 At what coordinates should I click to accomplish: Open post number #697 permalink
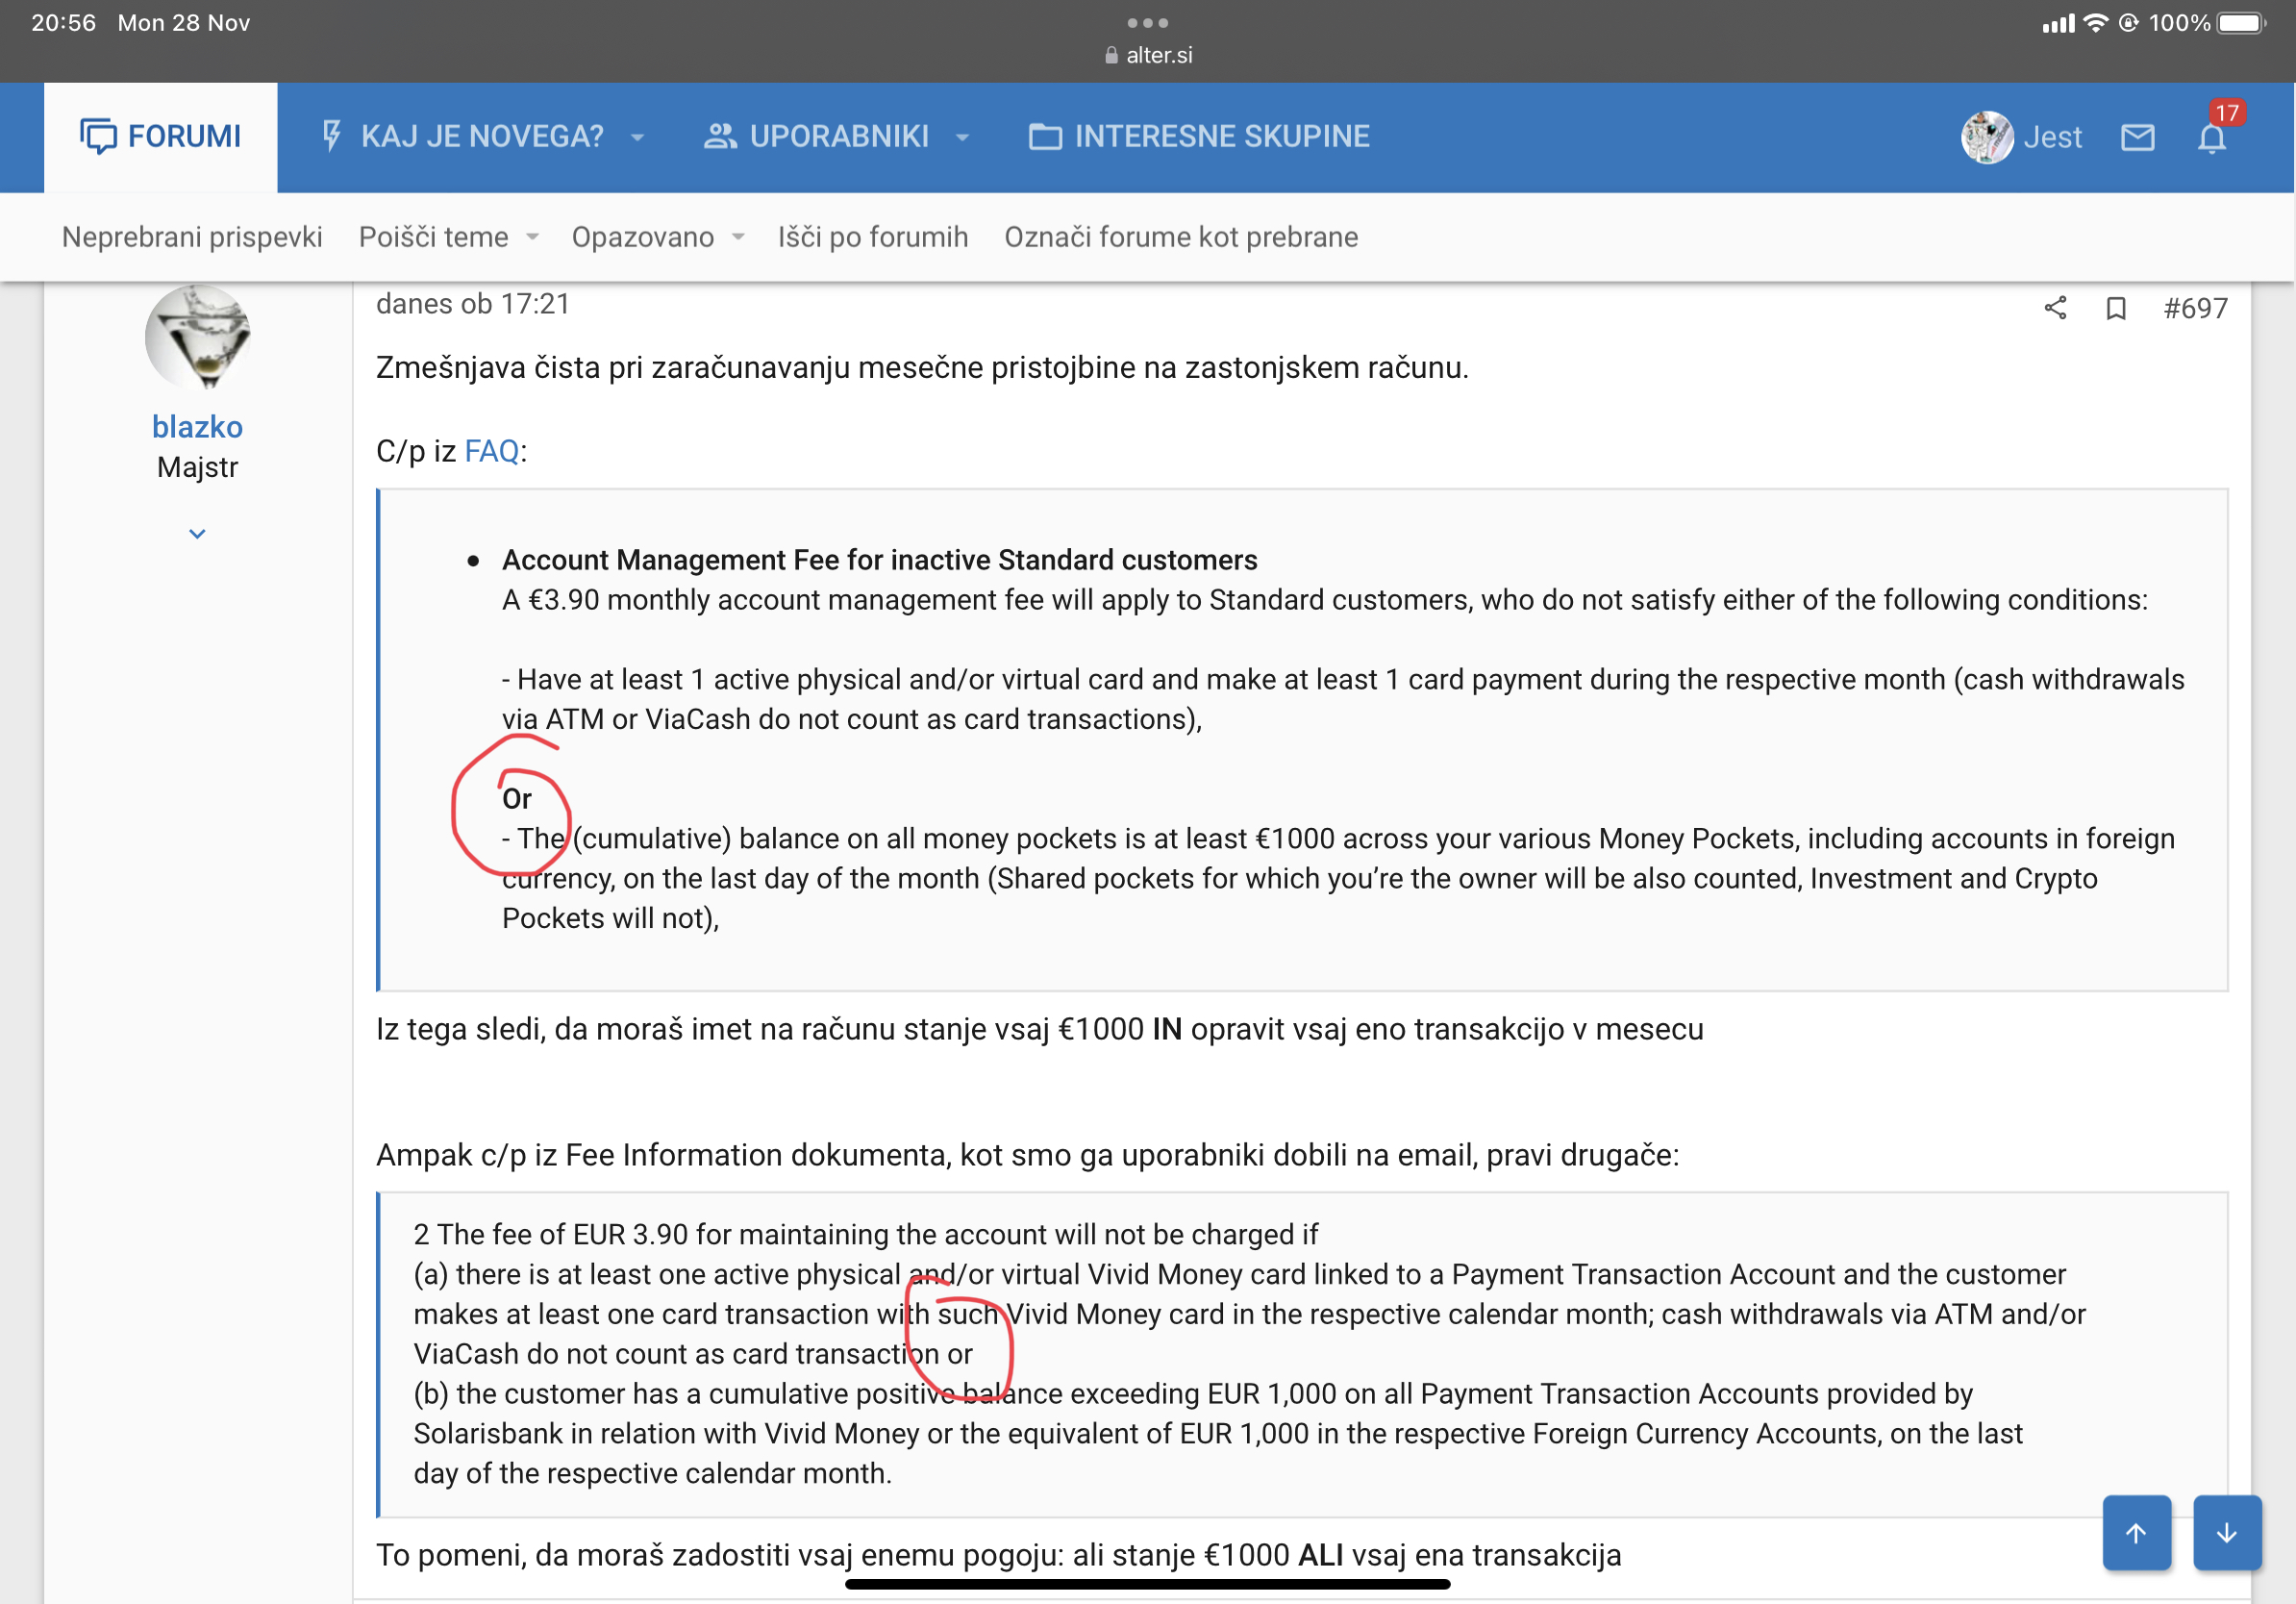coord(2195,308)
